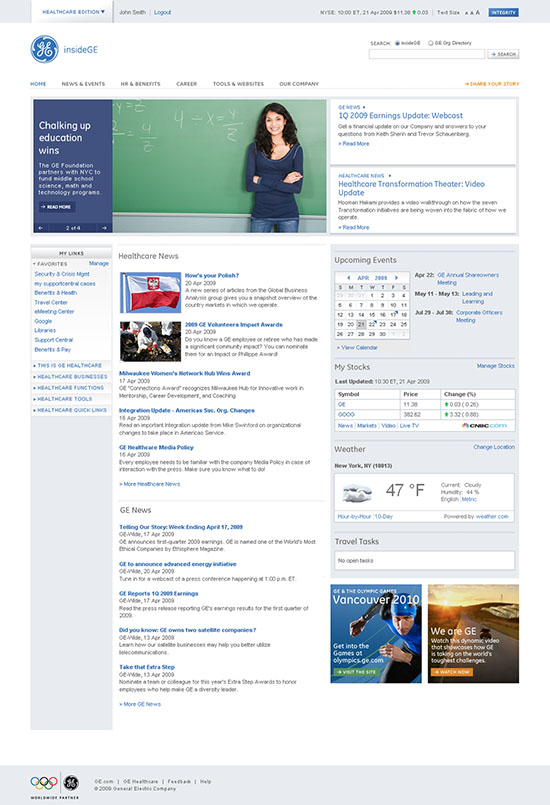Click the GE monogram logo in header
This screenshot has width=550, height=805.
click(45, 49)
